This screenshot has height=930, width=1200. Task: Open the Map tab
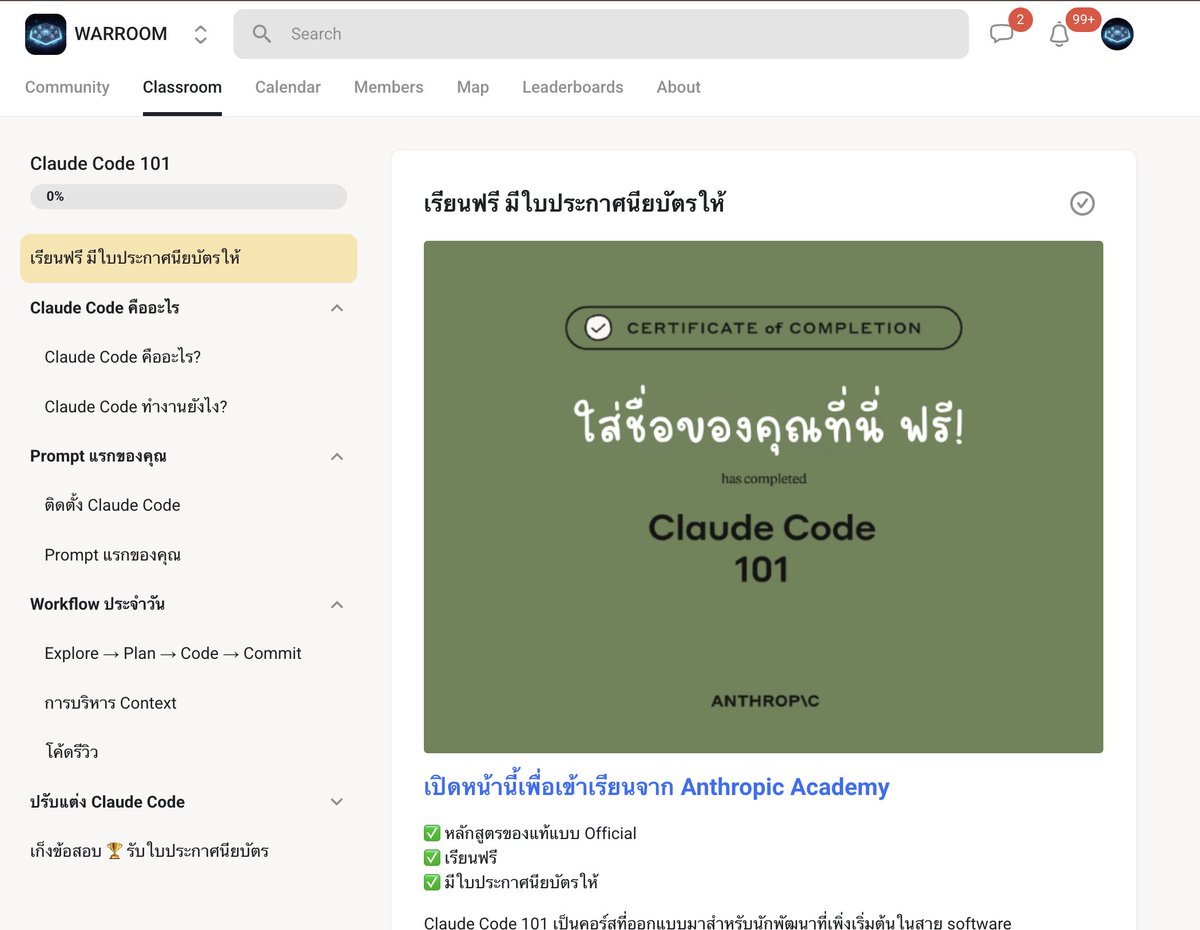pyautogui.click(x=473, y=87)
